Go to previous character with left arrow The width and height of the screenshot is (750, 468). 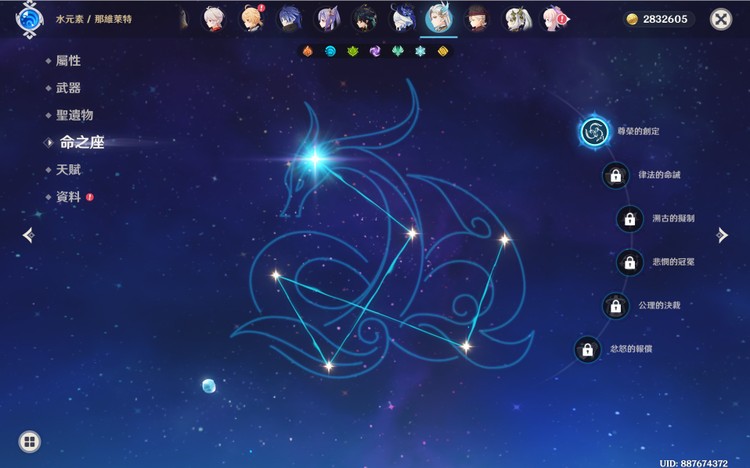click(29, 235)
